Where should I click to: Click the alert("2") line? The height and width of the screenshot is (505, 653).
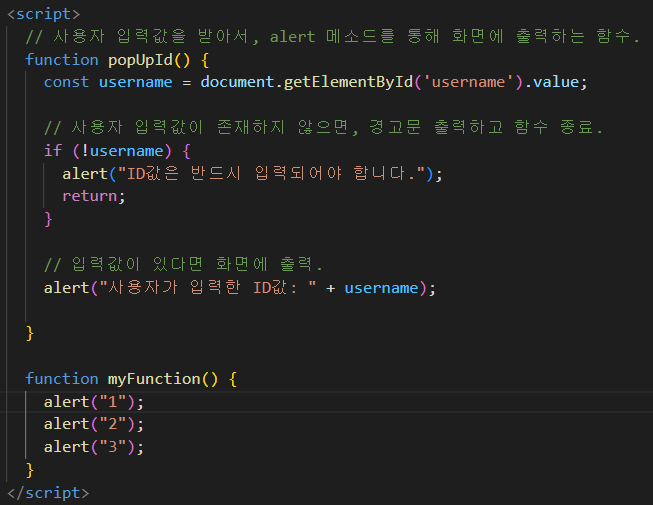point(93,424)
